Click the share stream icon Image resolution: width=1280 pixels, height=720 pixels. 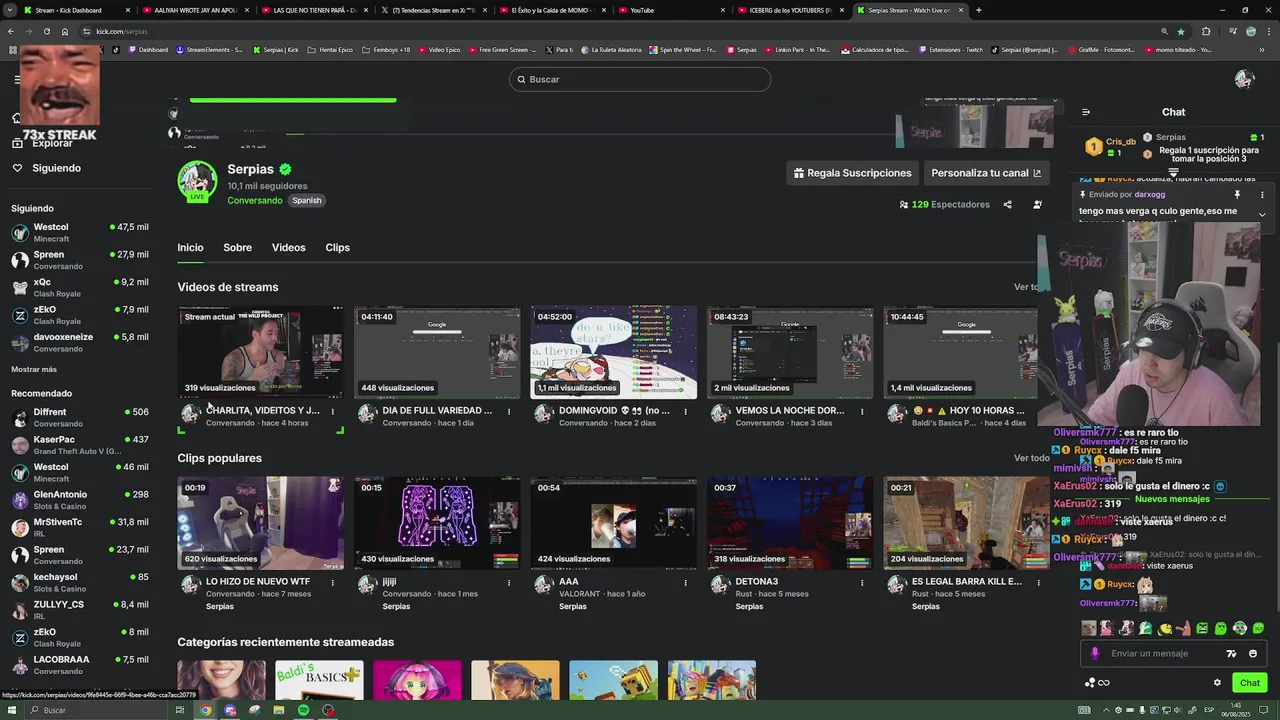1007,204
